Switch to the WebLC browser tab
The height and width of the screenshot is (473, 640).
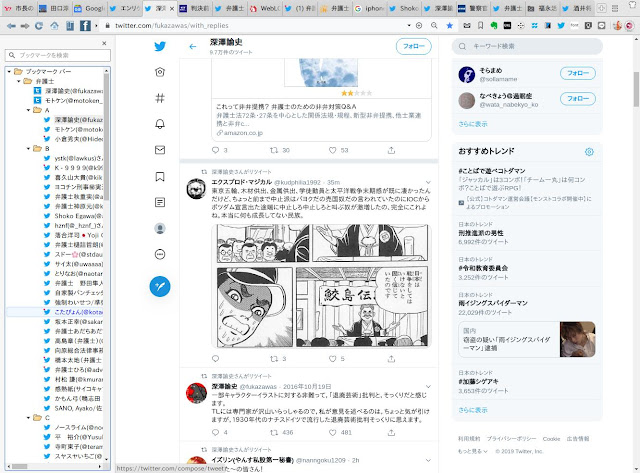pos(265,8)
